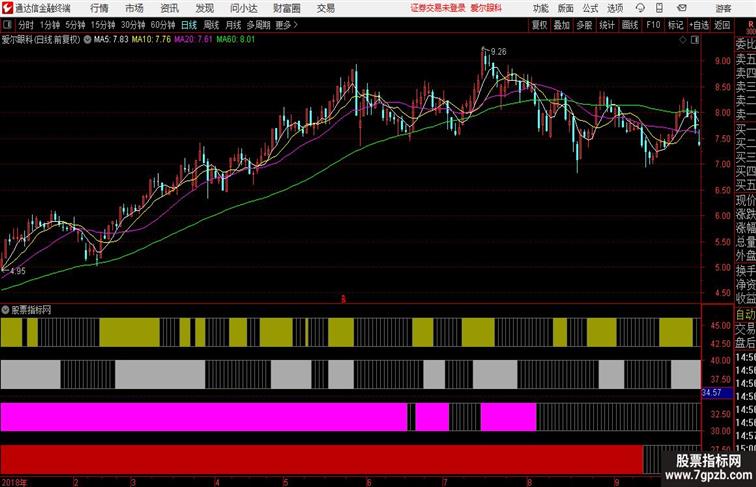Click the MA5: 7.83 indicator value
Image resolution: width=756 pixels, height=487 pixels.
[111, 40]
